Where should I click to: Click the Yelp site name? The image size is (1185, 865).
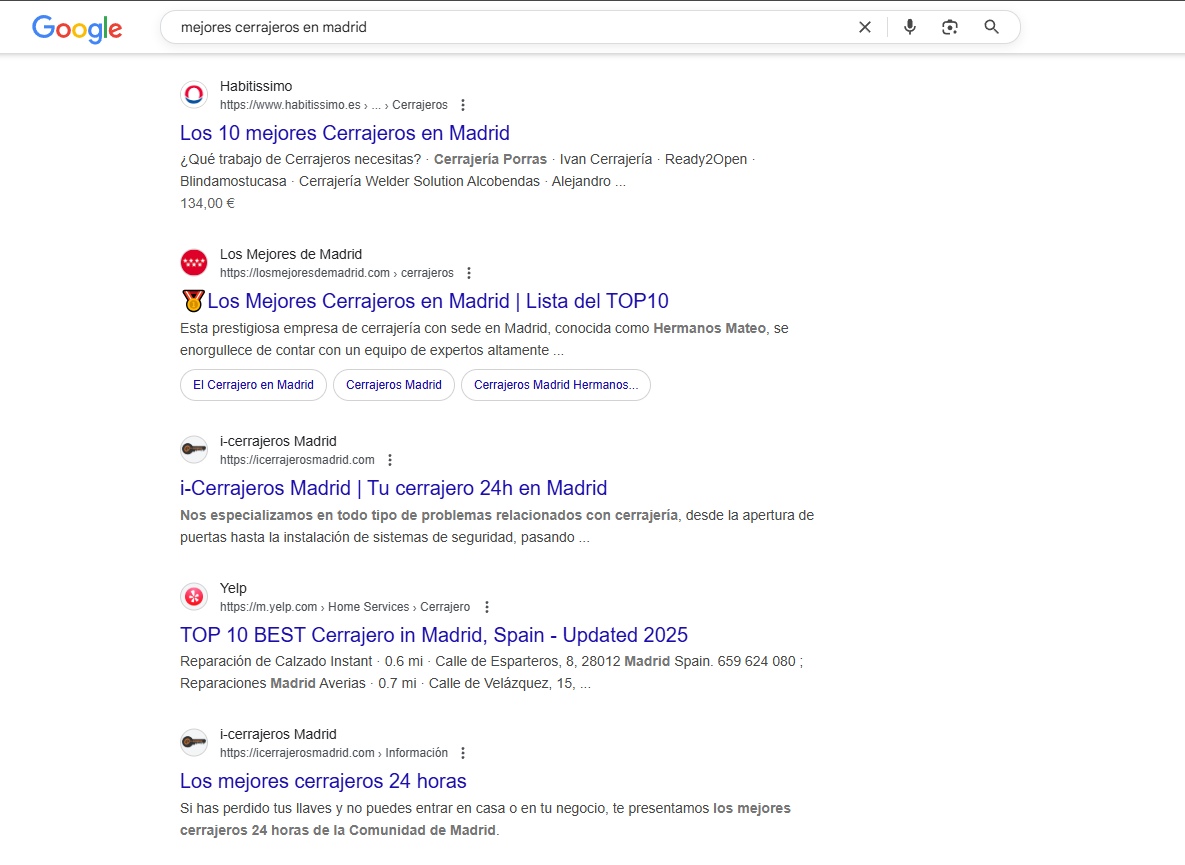pos(233,589)
